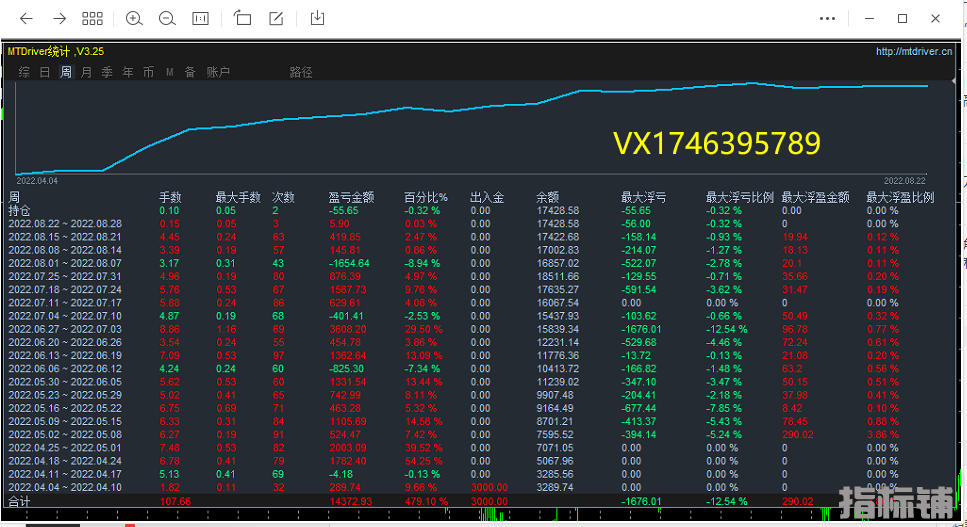Open the 路径 (path) option
Screen dimensions: 967x527
301,72
